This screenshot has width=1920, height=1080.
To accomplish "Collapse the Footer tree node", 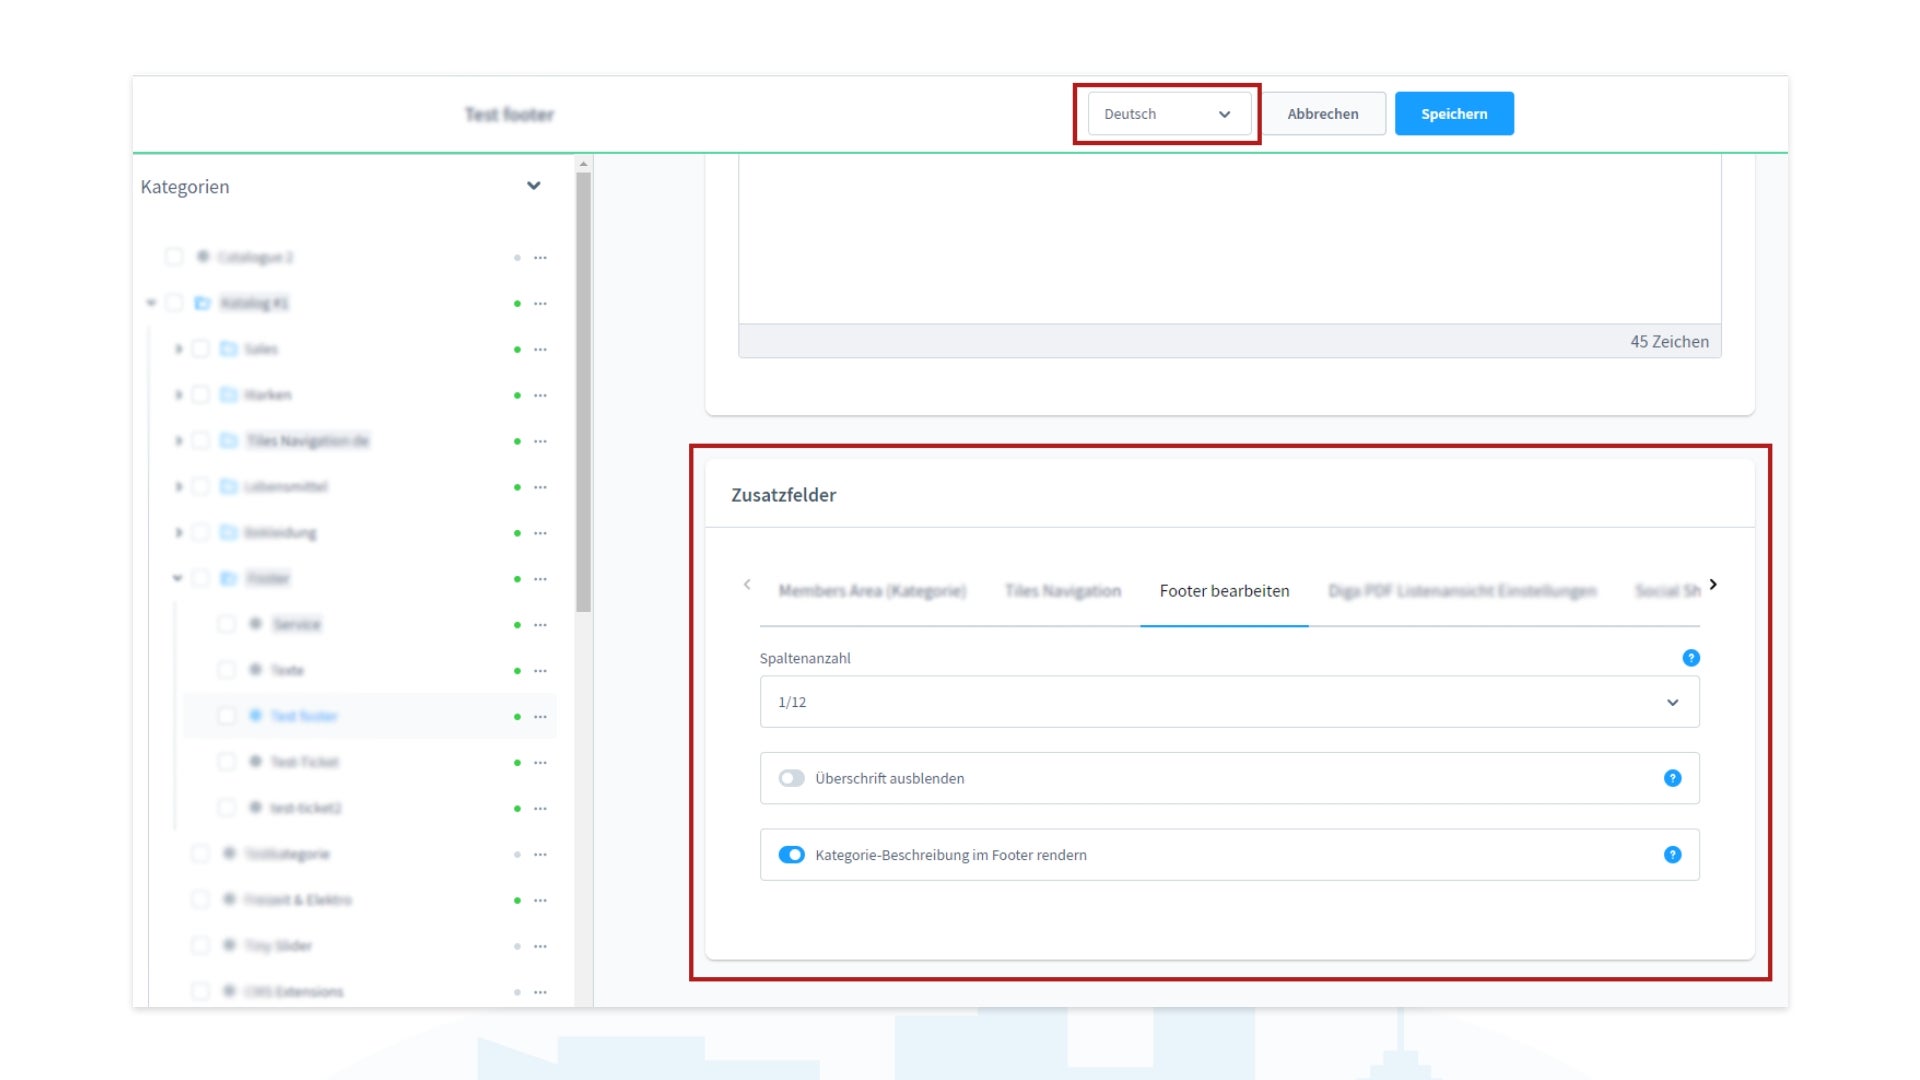I will [177, 578].
